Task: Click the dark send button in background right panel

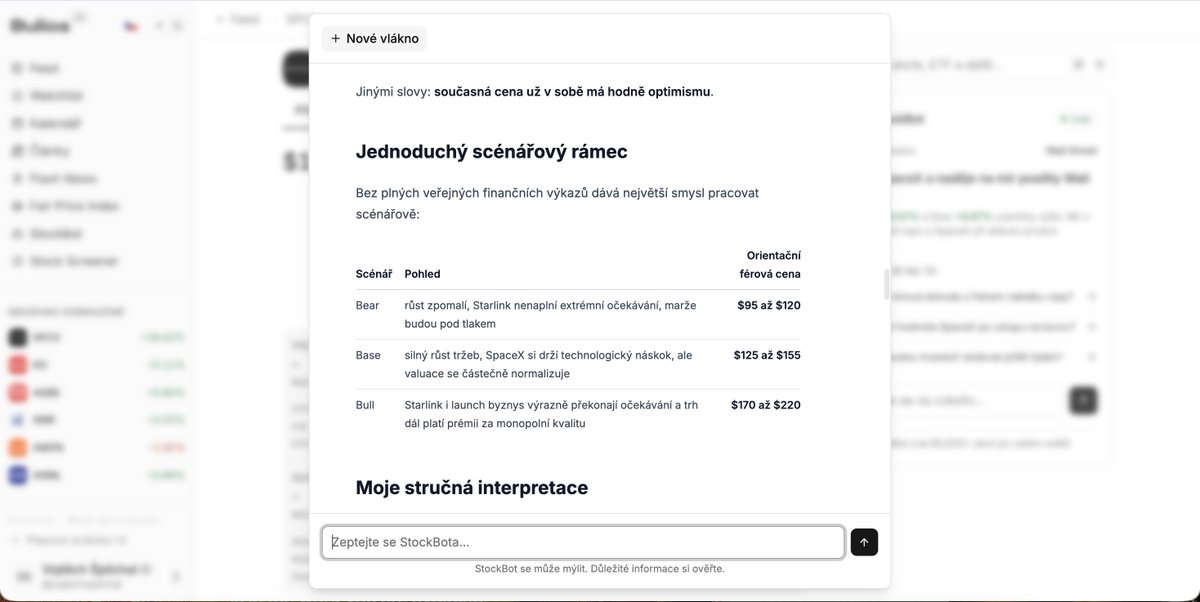Action: point(1083,401)
